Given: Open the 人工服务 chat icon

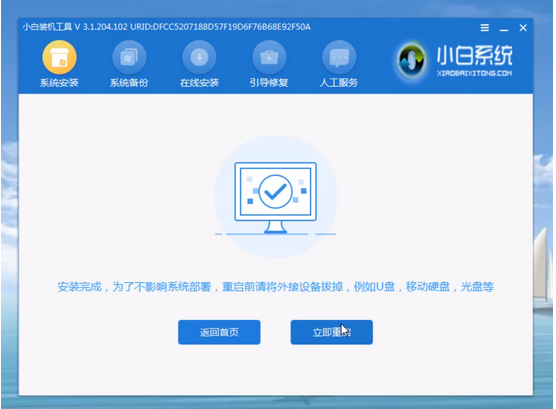Looking at the screenshot, I should 339,57.
